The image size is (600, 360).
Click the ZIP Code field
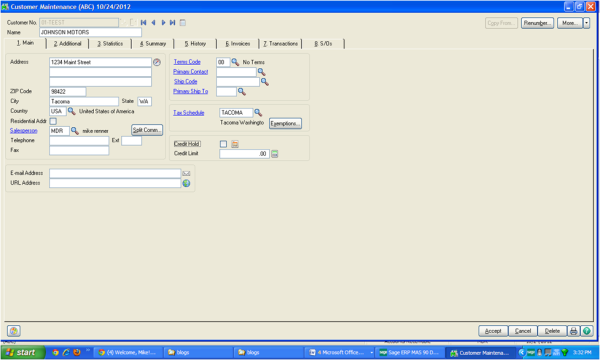pyautogui.click(x=68, y=91)
